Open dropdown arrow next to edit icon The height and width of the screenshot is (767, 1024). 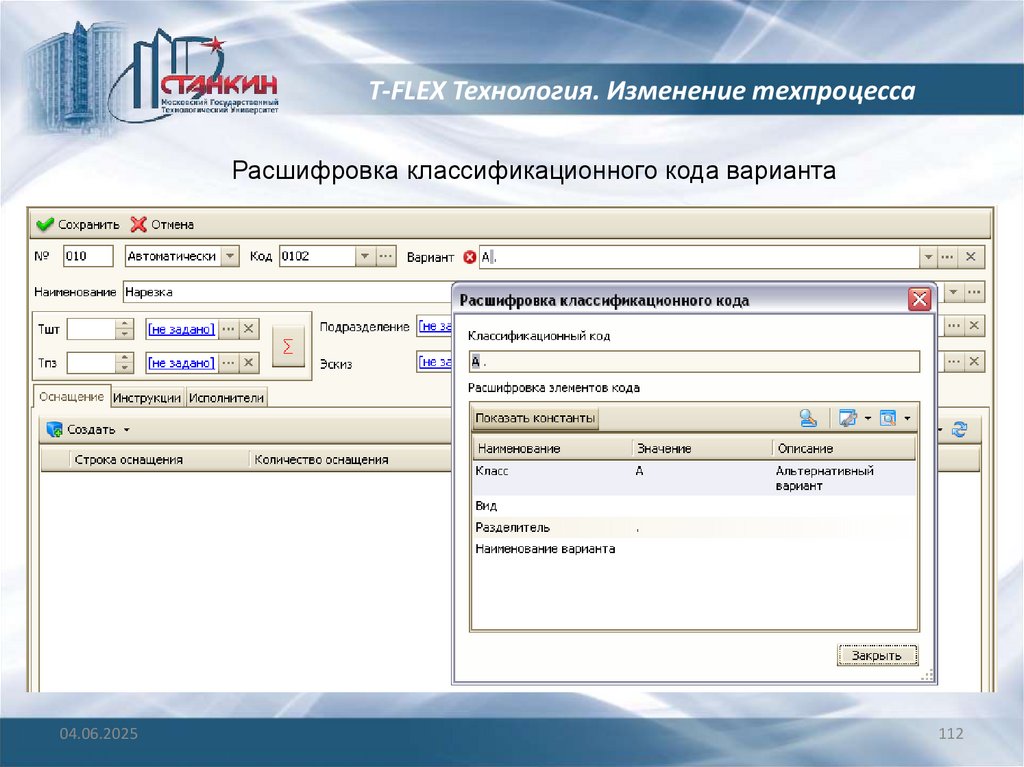(868, 418)
